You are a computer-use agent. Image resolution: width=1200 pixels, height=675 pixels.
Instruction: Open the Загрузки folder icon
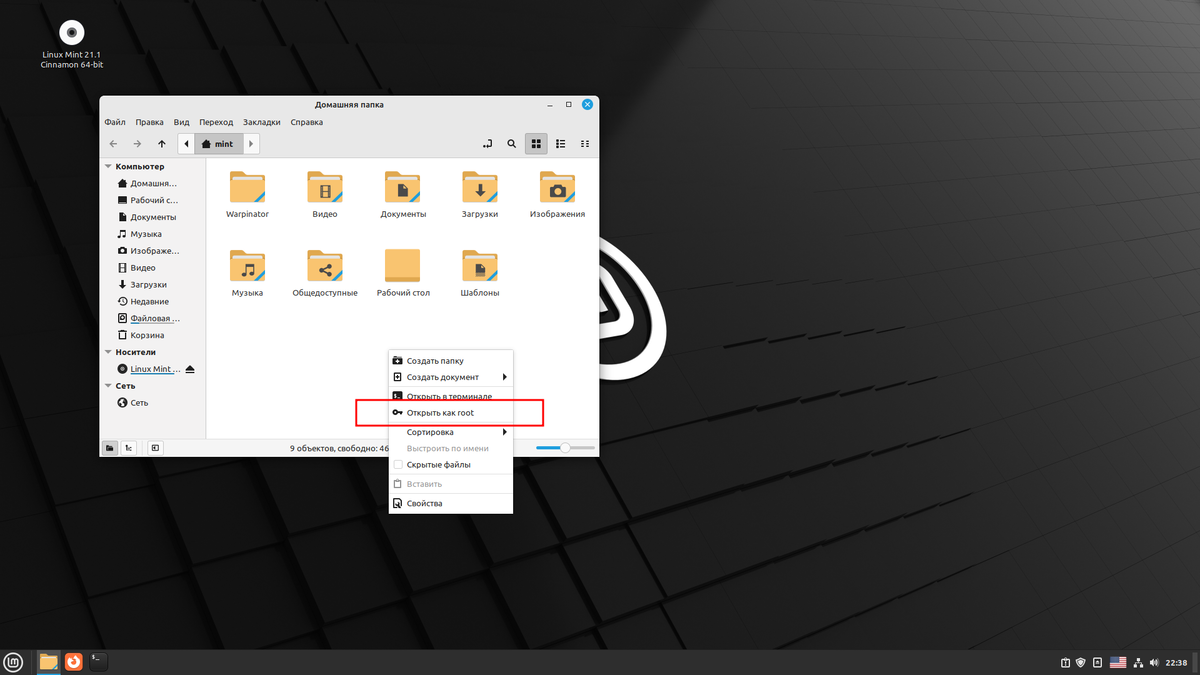coord(479,187)
